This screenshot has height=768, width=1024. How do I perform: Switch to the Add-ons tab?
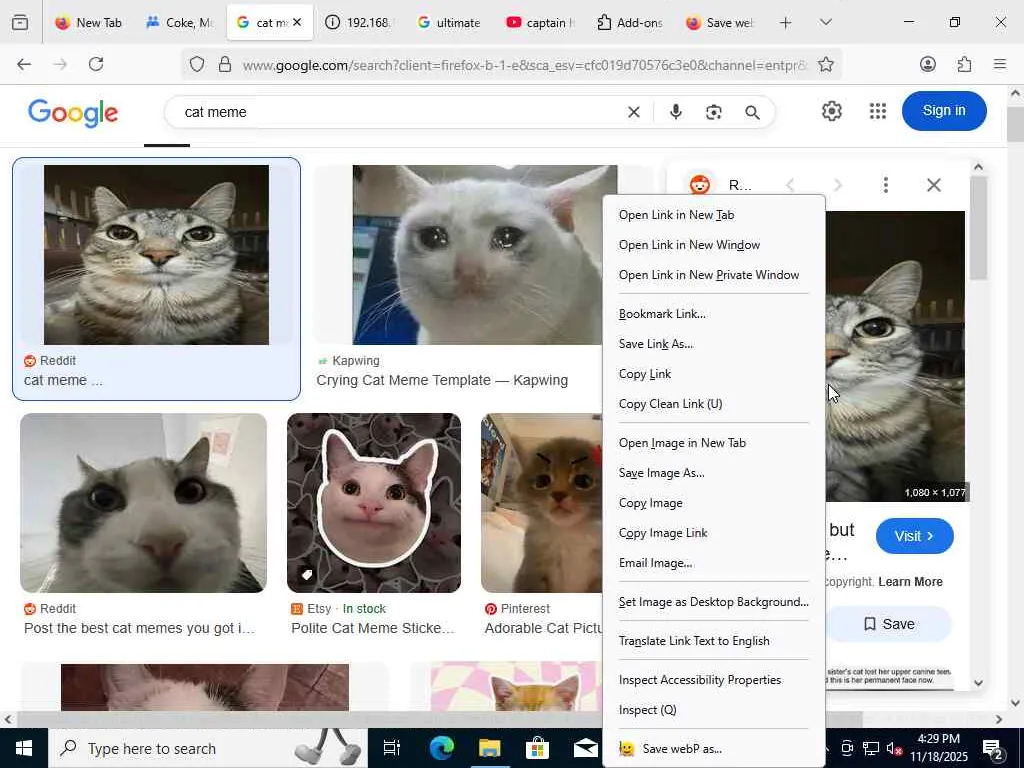[630, 23]
